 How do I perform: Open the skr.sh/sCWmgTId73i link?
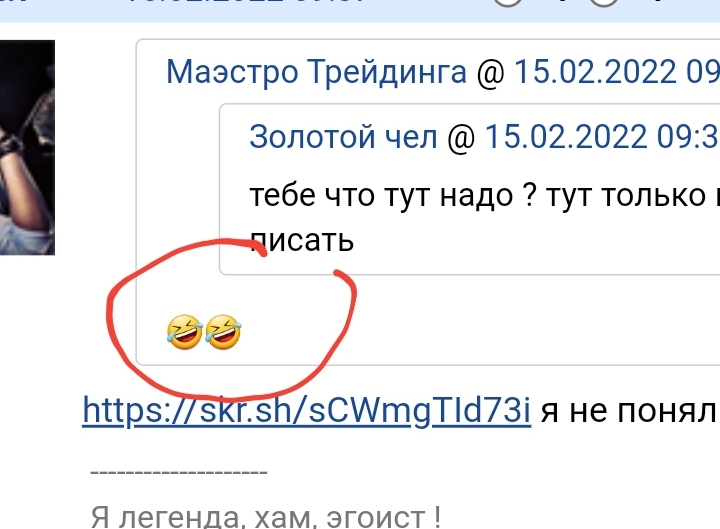point(306,411)
